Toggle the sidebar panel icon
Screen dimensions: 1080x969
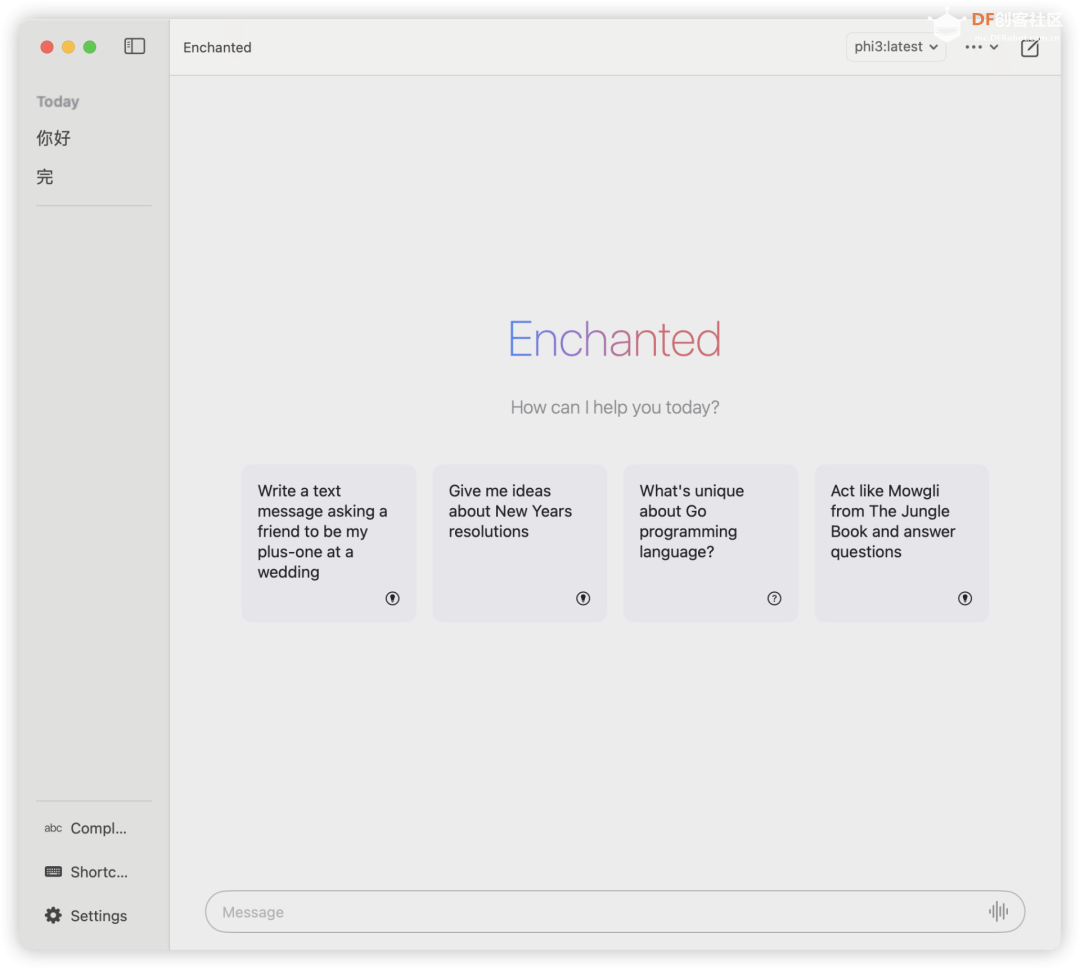coord(134,46)
